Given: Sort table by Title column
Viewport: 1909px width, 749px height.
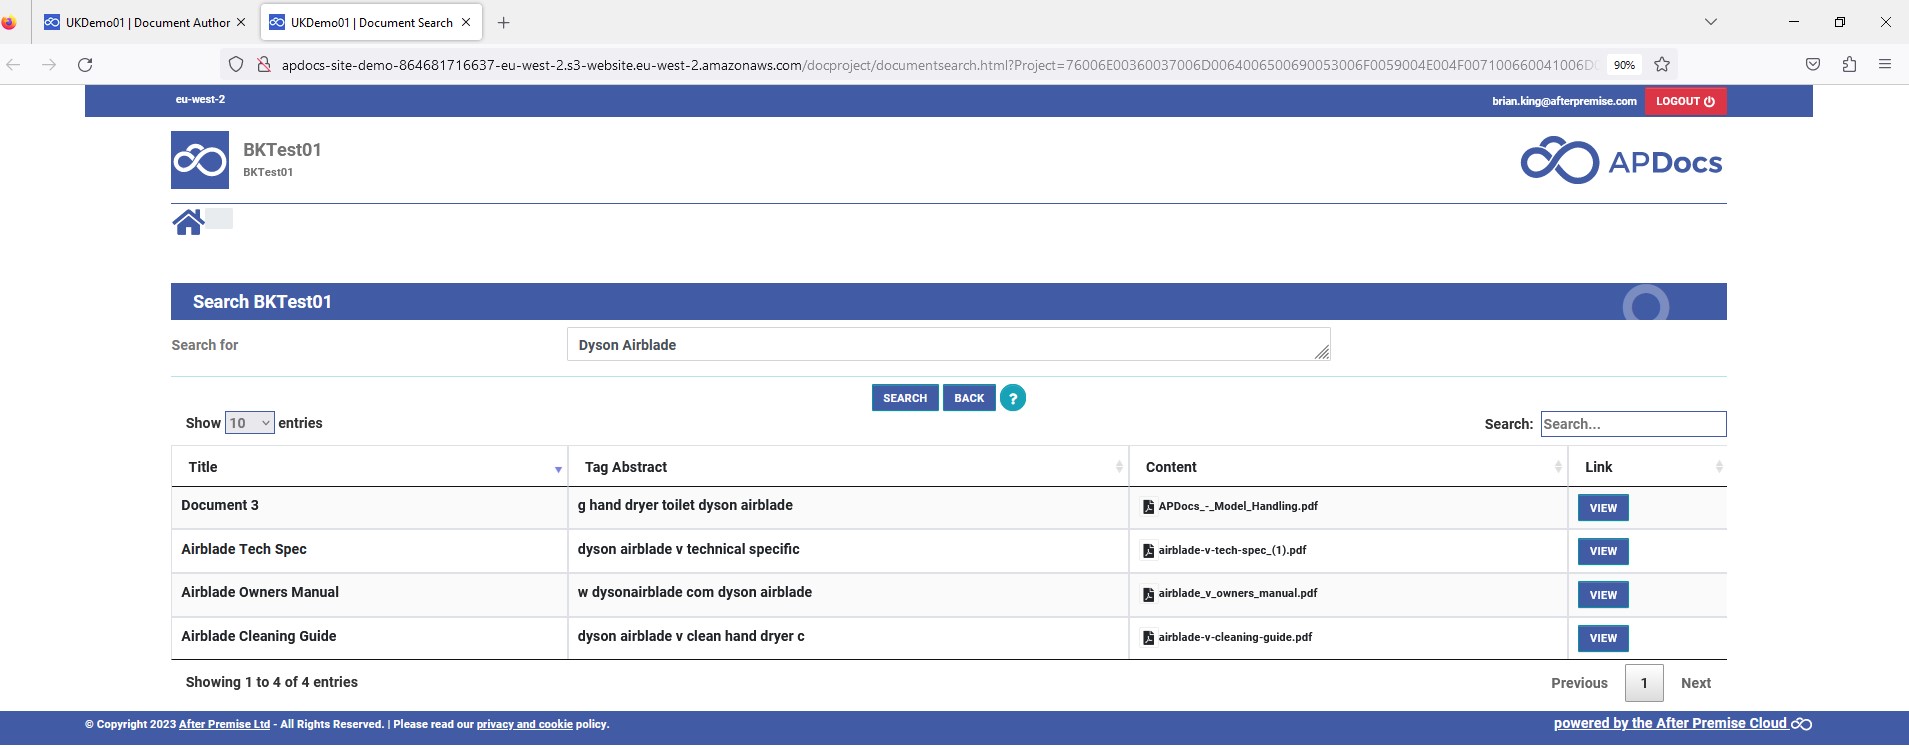Looking at the screenshot, I should (x=369, y=467).
